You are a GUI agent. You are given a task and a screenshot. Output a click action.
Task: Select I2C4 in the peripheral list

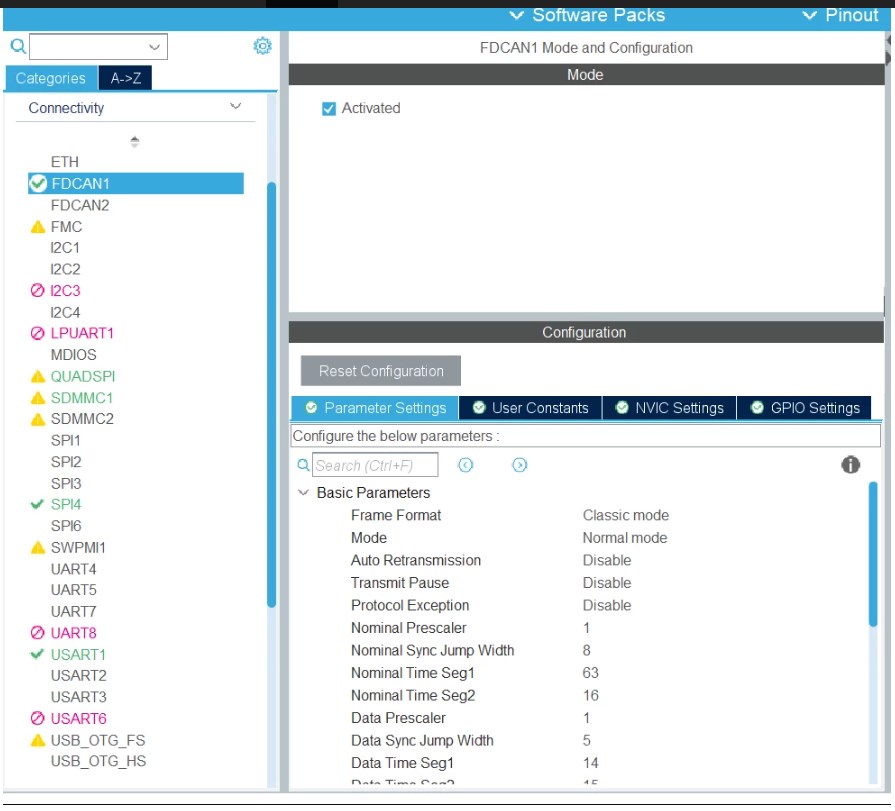65,313
